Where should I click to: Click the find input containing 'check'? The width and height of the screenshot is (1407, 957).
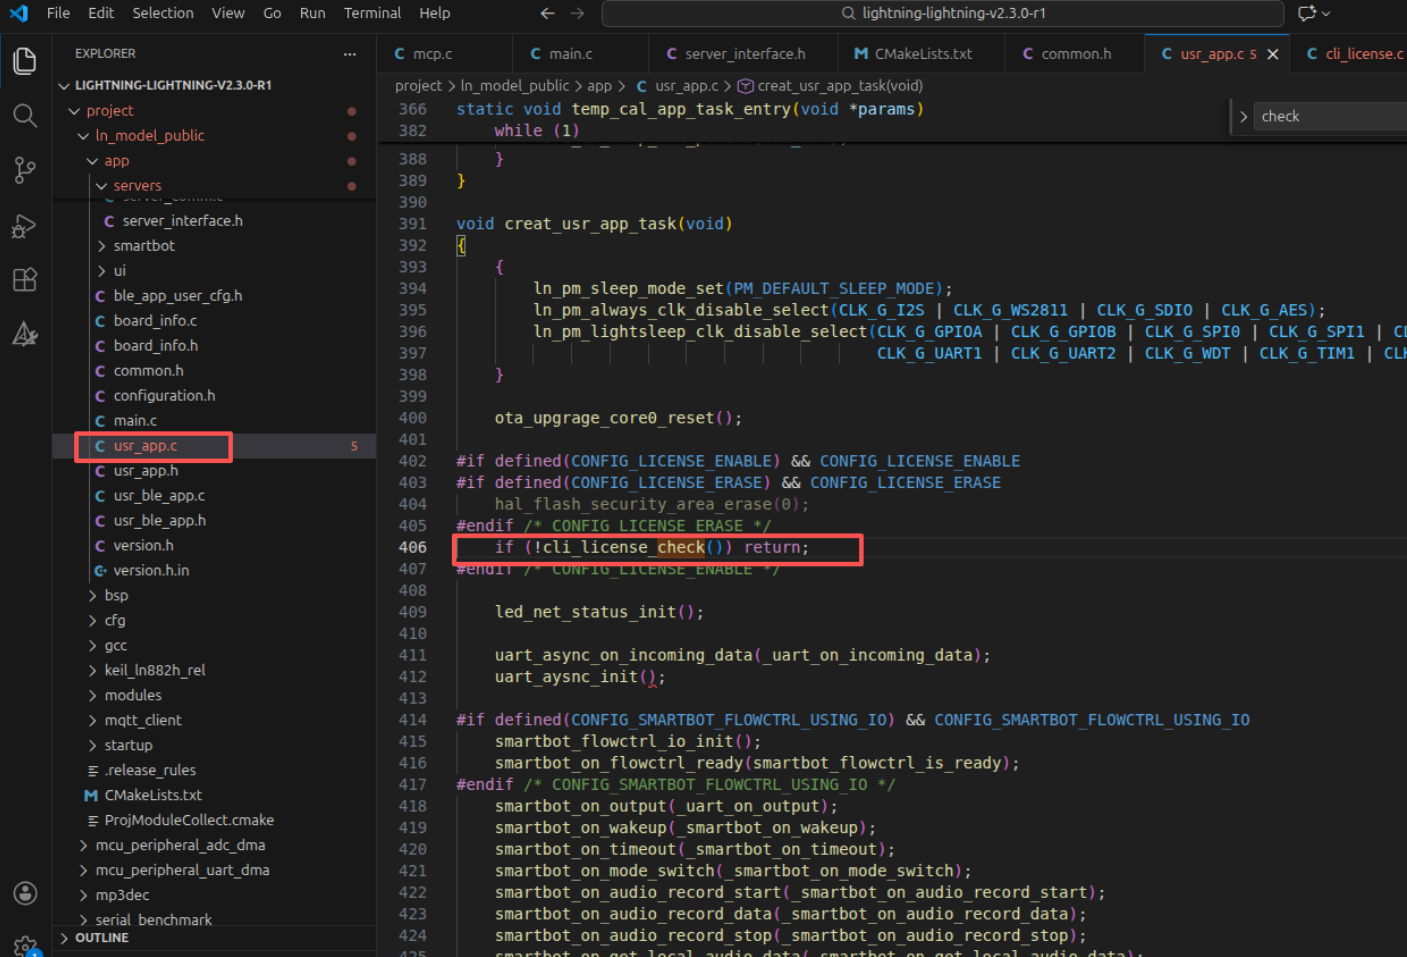click(1330, 117)
